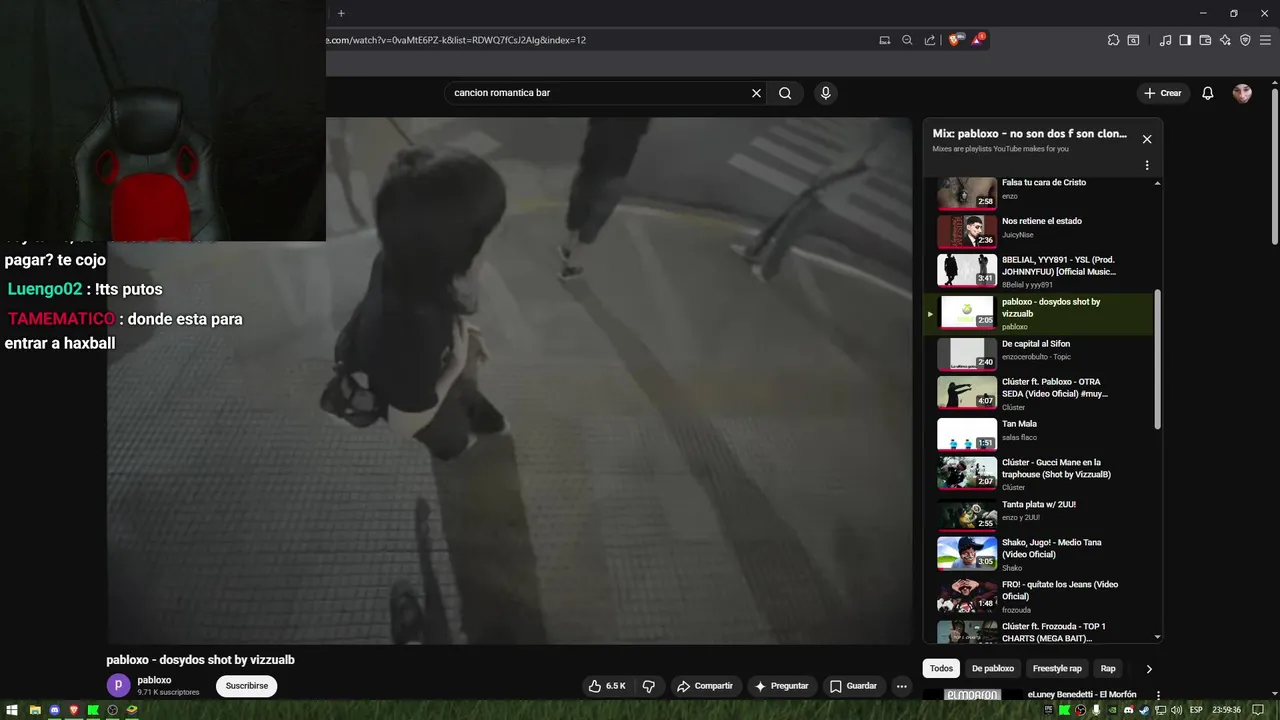Click the Suscribirse button
The image size is (1280, 720).
pyautogui.click(x=246, y=686)
